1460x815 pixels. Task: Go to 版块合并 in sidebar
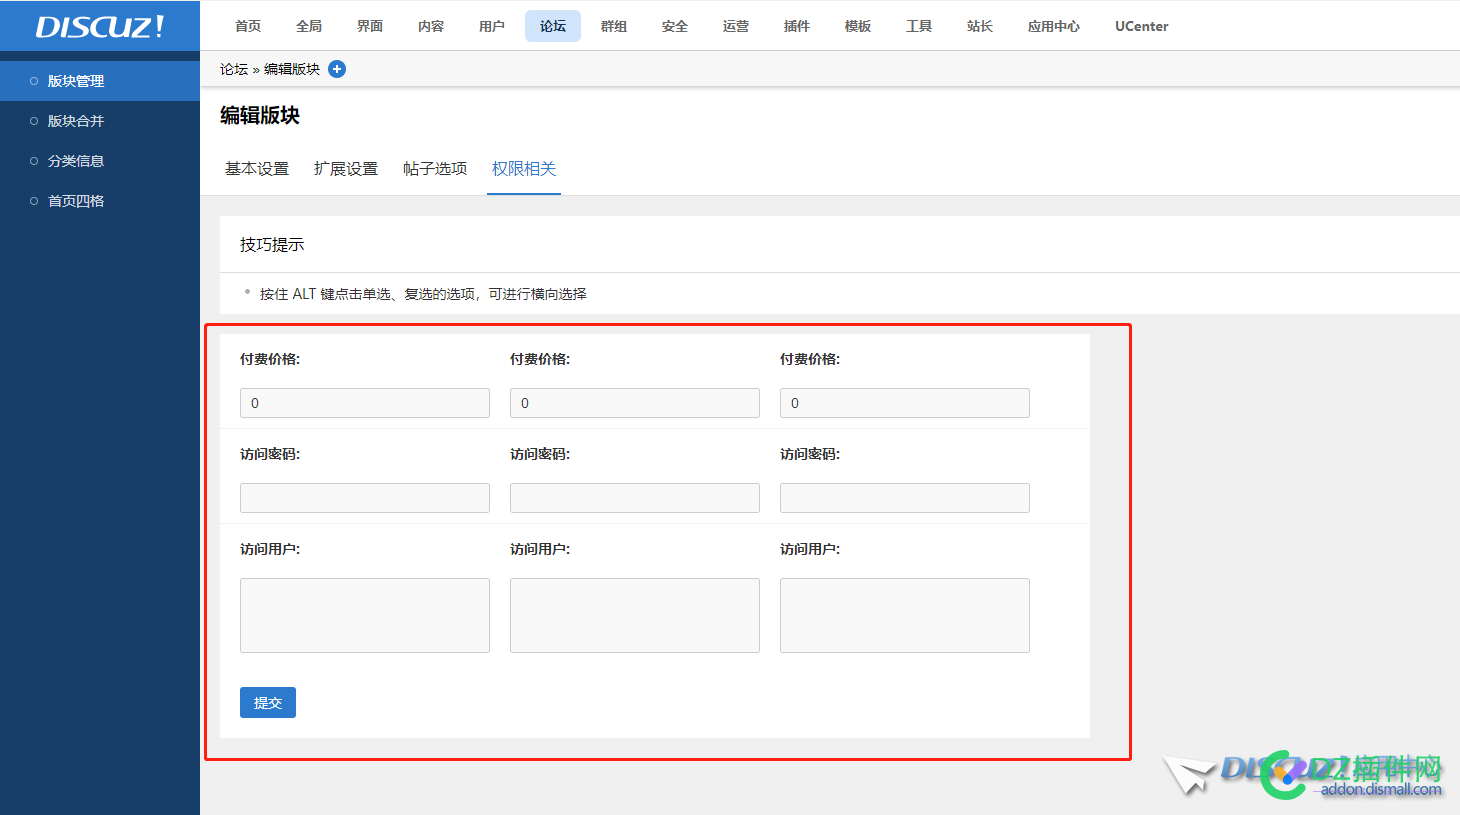point(100,121)
